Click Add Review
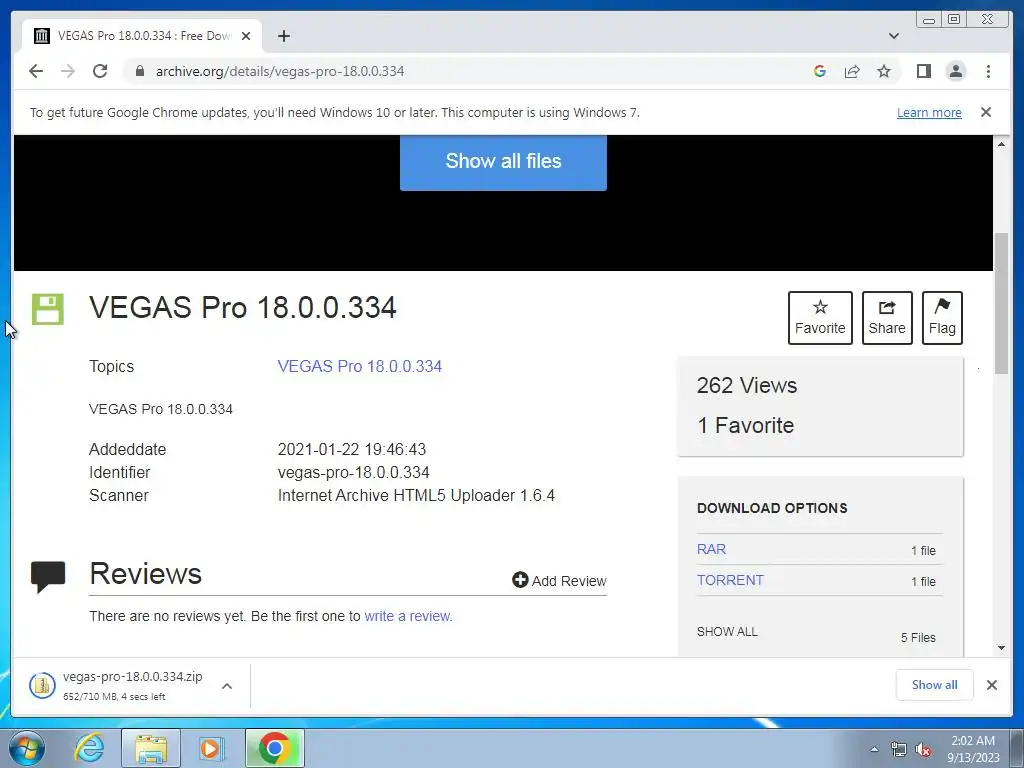Viewport: 1024px width, 768px height. [559, 581]
